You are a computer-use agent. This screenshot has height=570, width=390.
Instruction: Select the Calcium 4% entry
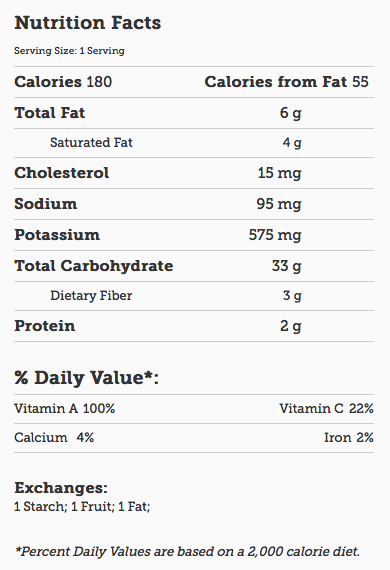[x=54, y=437]
